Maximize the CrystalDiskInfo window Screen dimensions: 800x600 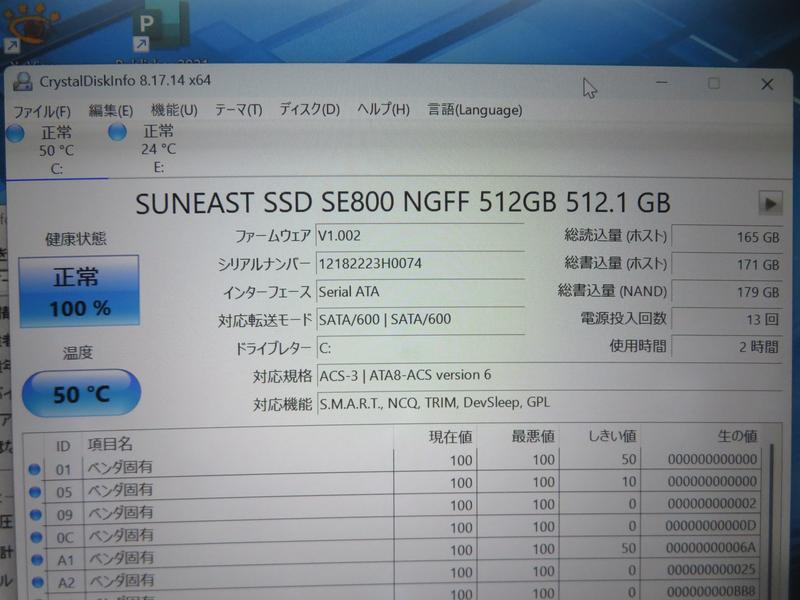click(714, 84)
